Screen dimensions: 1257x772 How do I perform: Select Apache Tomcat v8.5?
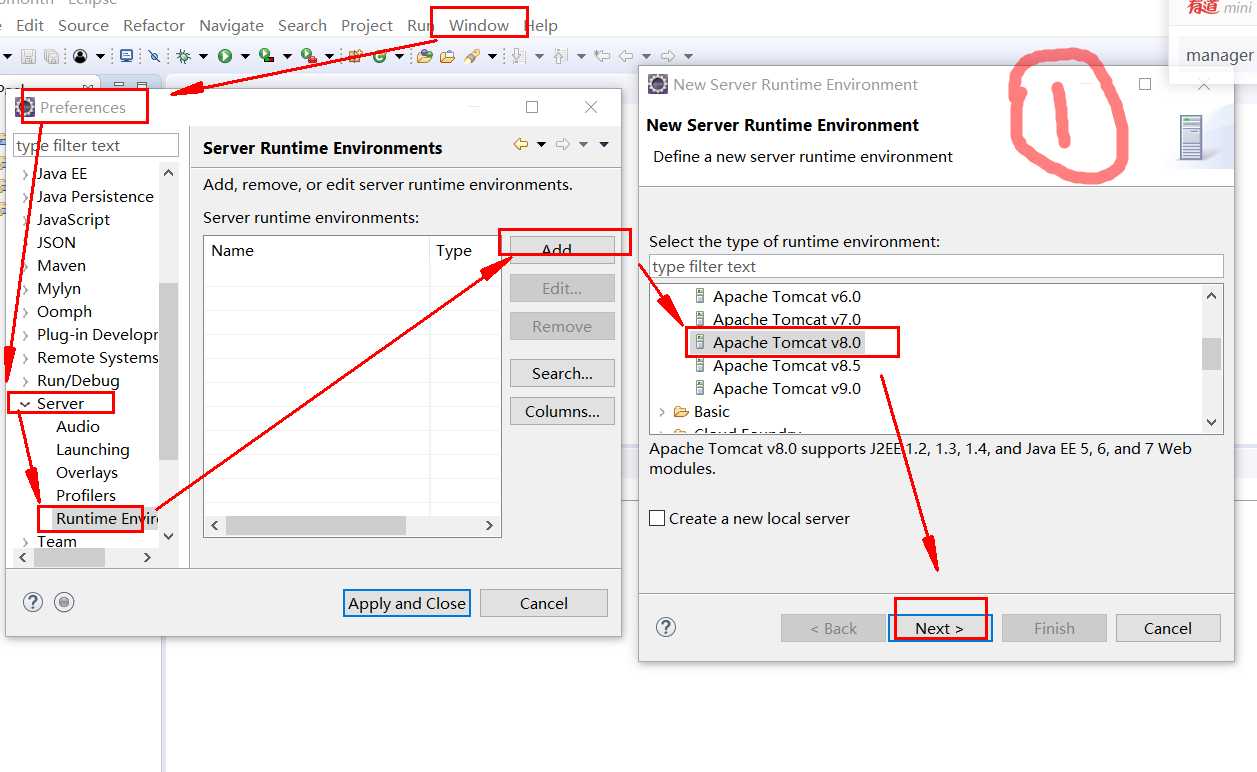pyautogui.click(x=787, y=366)
